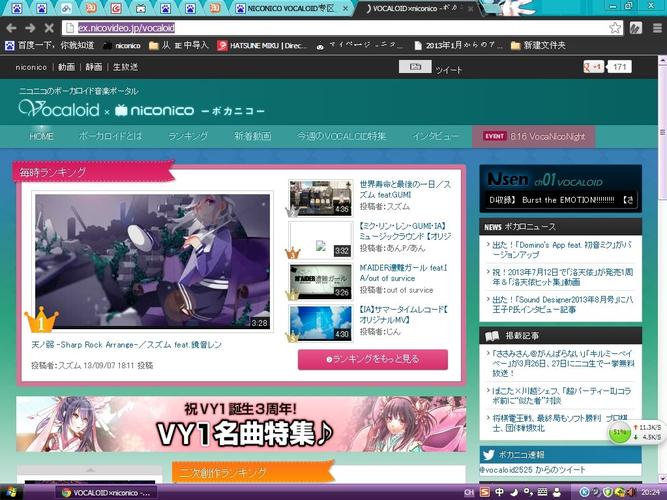Open the volume speaker tray icon
Viewport: 667px width, 500px height.
coord(632,493)
